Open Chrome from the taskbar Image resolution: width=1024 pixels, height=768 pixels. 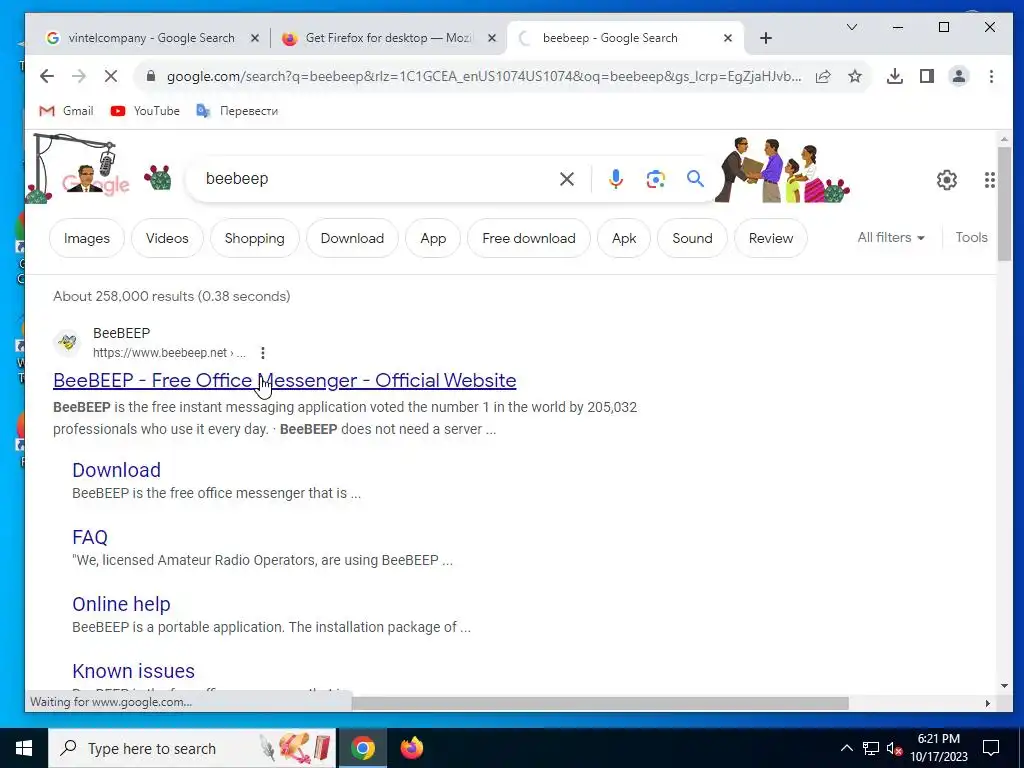tap(363, 748)
